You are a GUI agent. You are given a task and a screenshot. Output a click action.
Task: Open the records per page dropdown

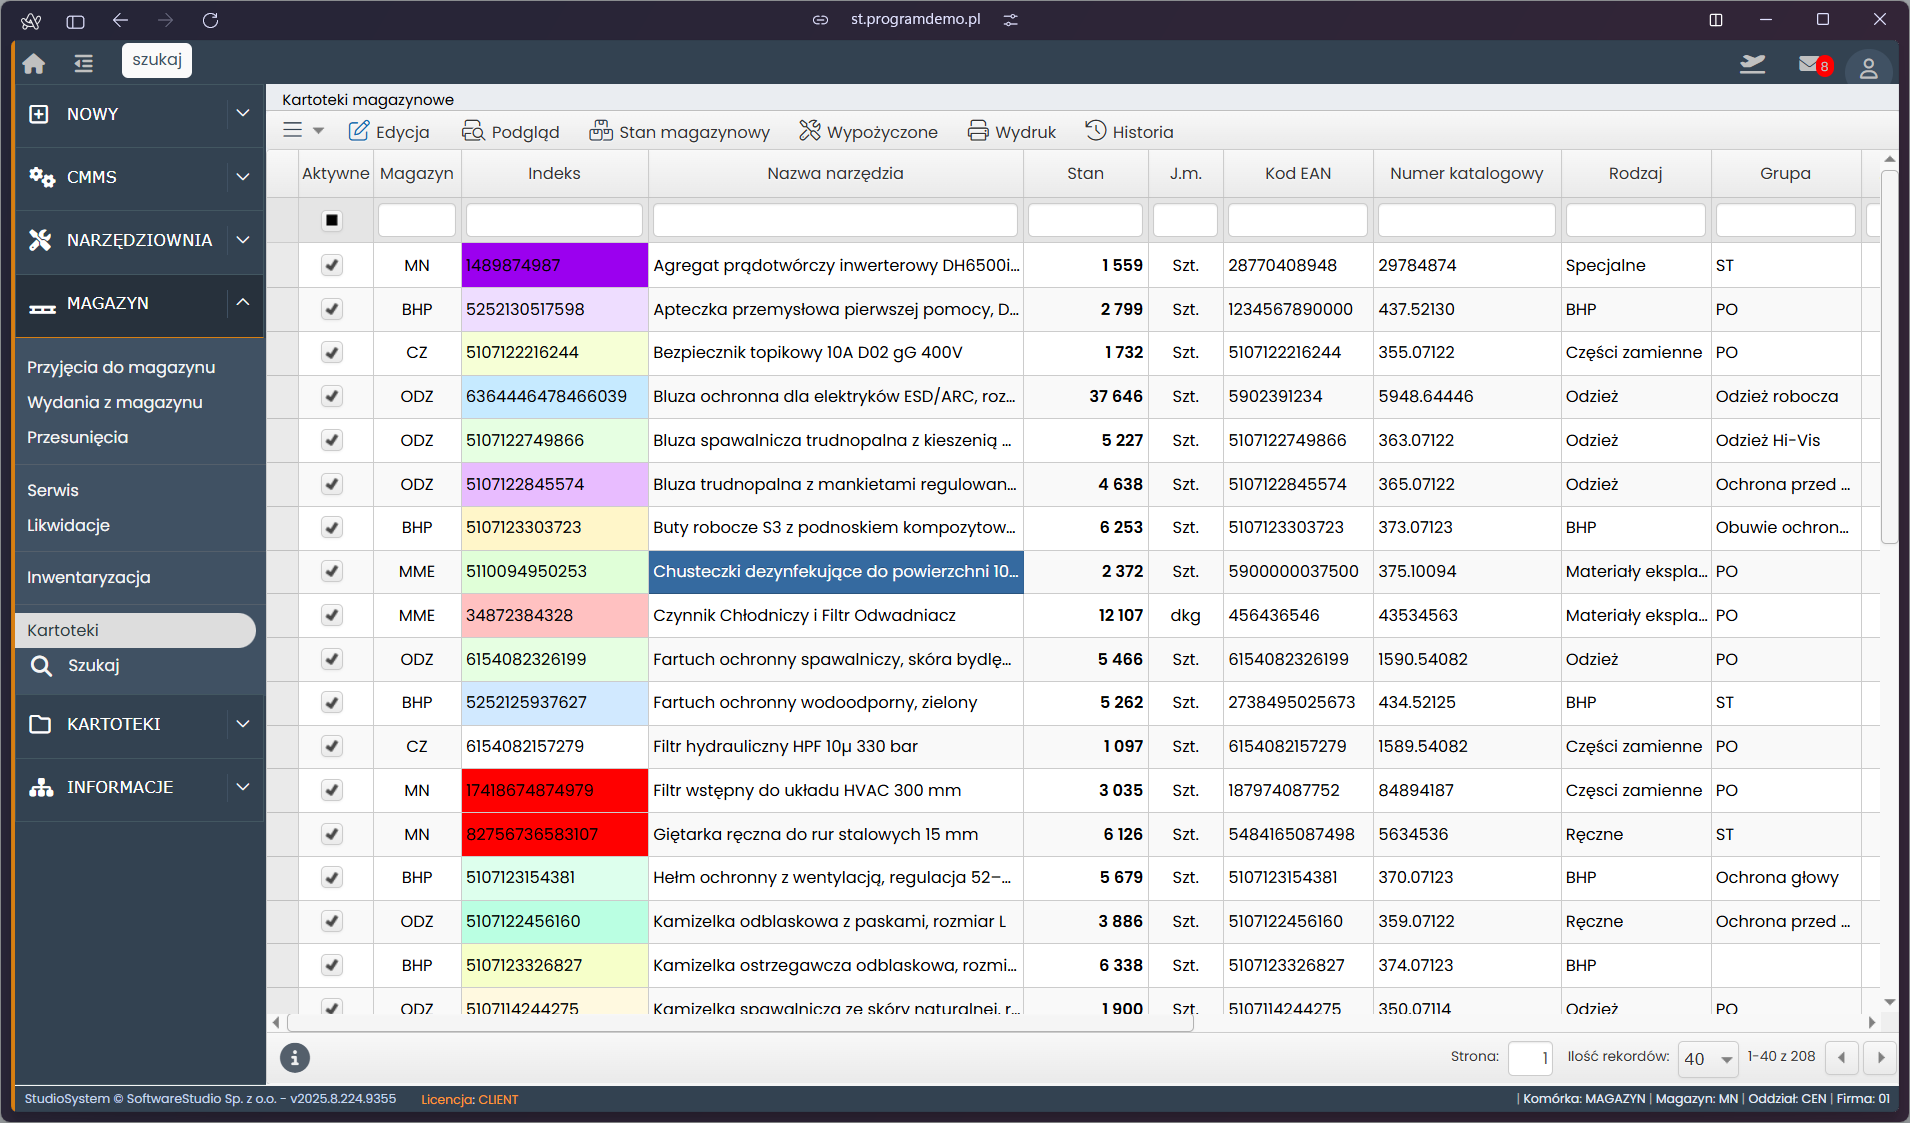click(1707, 1058)
